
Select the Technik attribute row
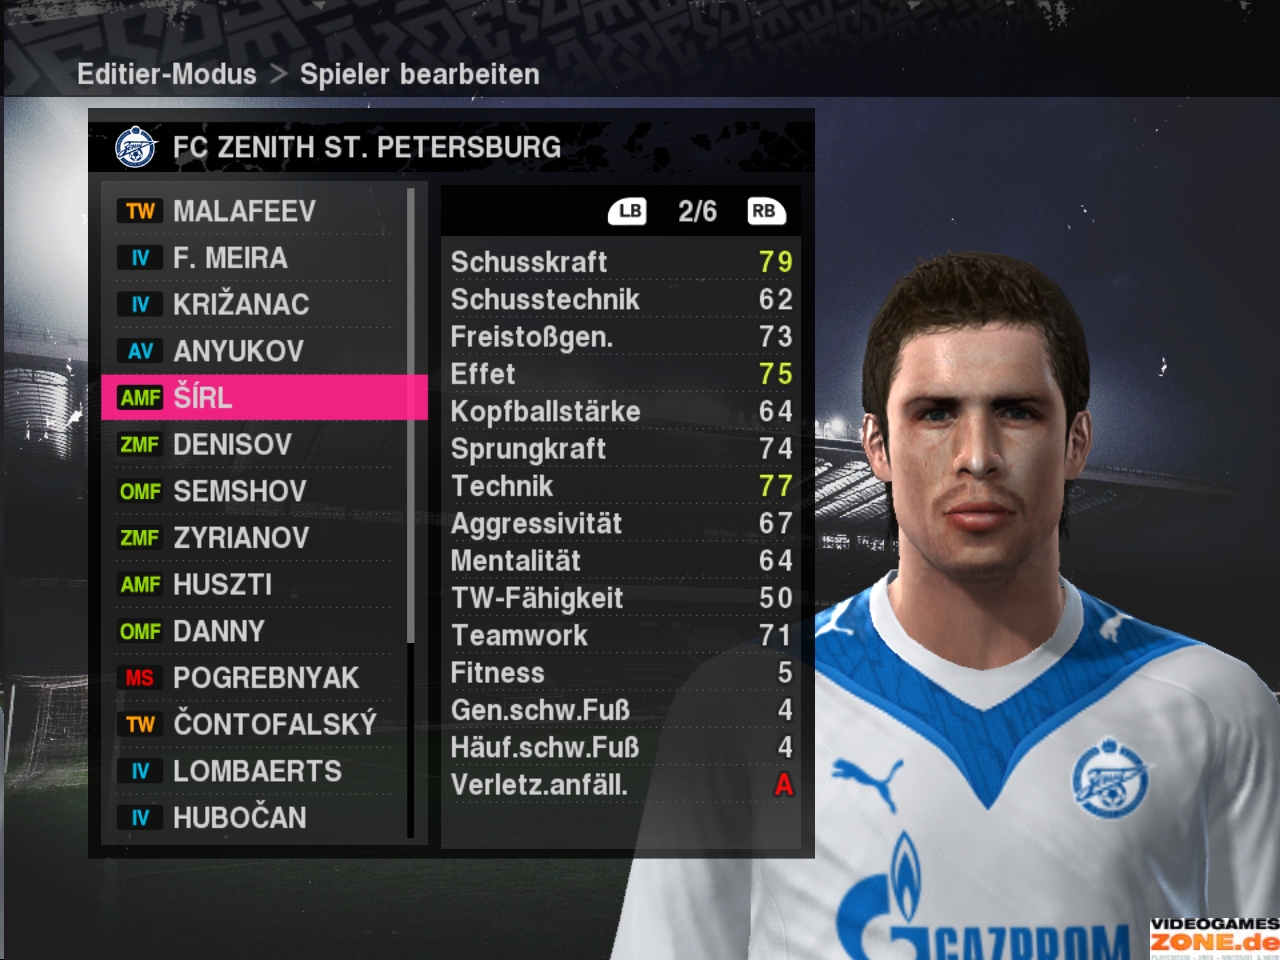621,486
